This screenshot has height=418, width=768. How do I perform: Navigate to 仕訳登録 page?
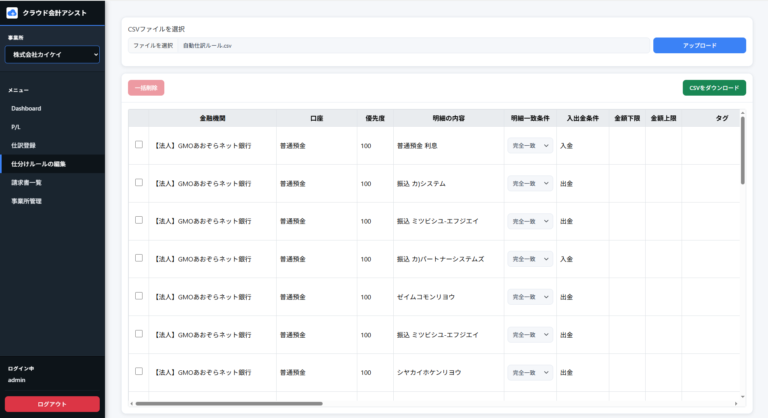(23, 145)
